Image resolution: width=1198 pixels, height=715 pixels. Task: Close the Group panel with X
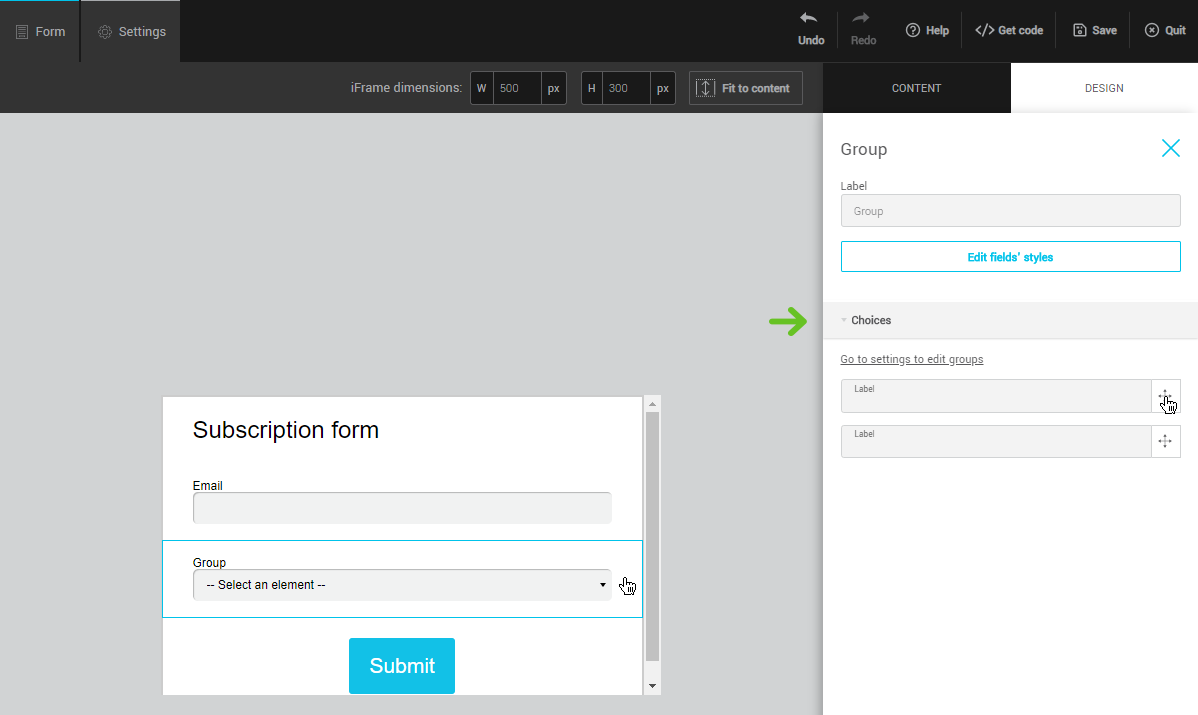(1170, 149)
